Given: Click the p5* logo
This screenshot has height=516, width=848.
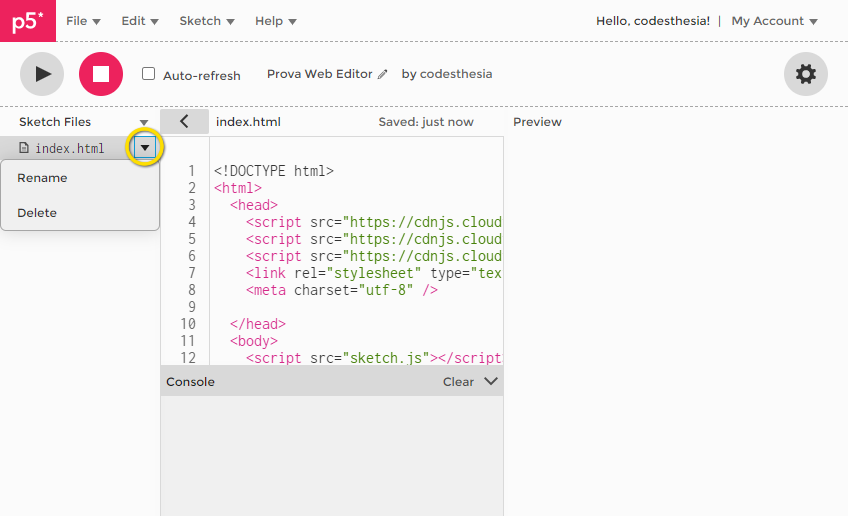Looking at the screenshot, I should [28, 21].
